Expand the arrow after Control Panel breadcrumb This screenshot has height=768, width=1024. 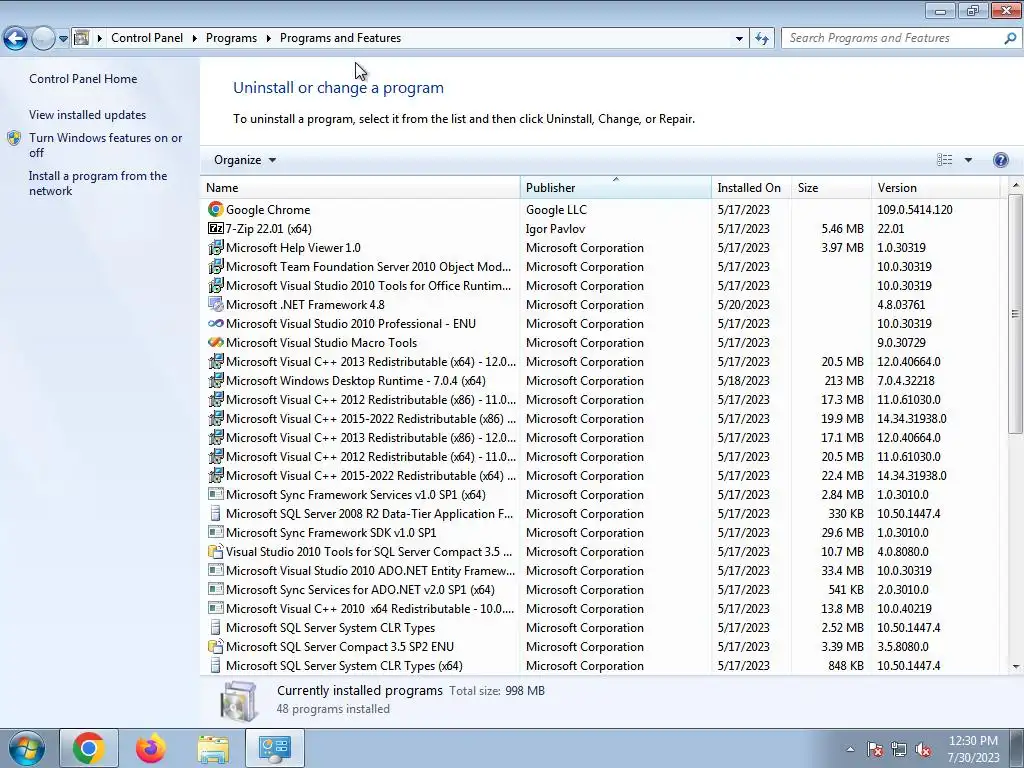pyautogui.click(x=195, y=38)
